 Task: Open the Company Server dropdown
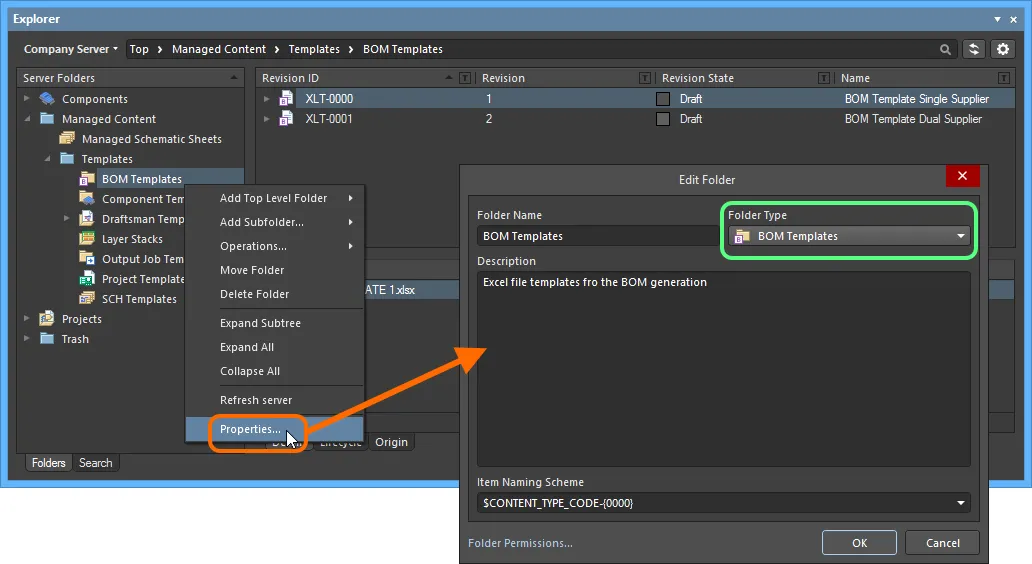click(x=70, y=49)
